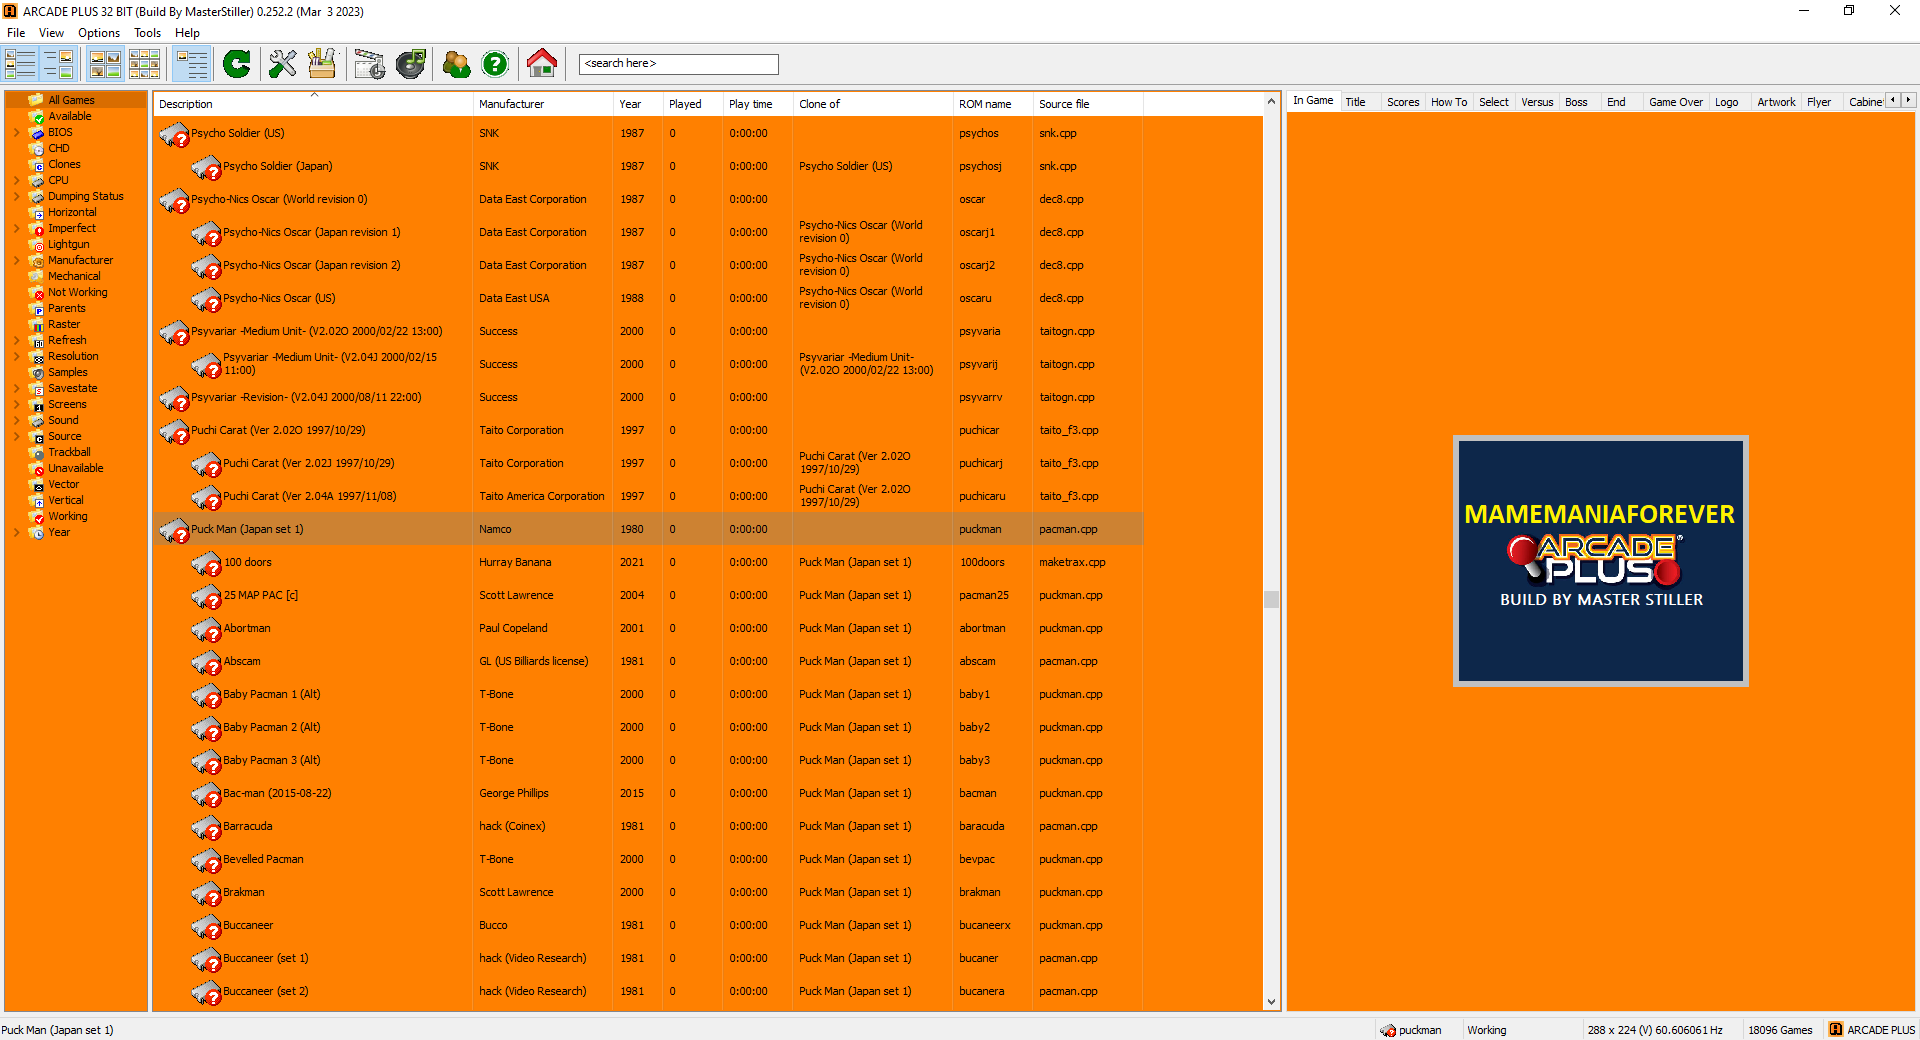
Task: Click the Parents folder P icon
Action: pos(37,308)
